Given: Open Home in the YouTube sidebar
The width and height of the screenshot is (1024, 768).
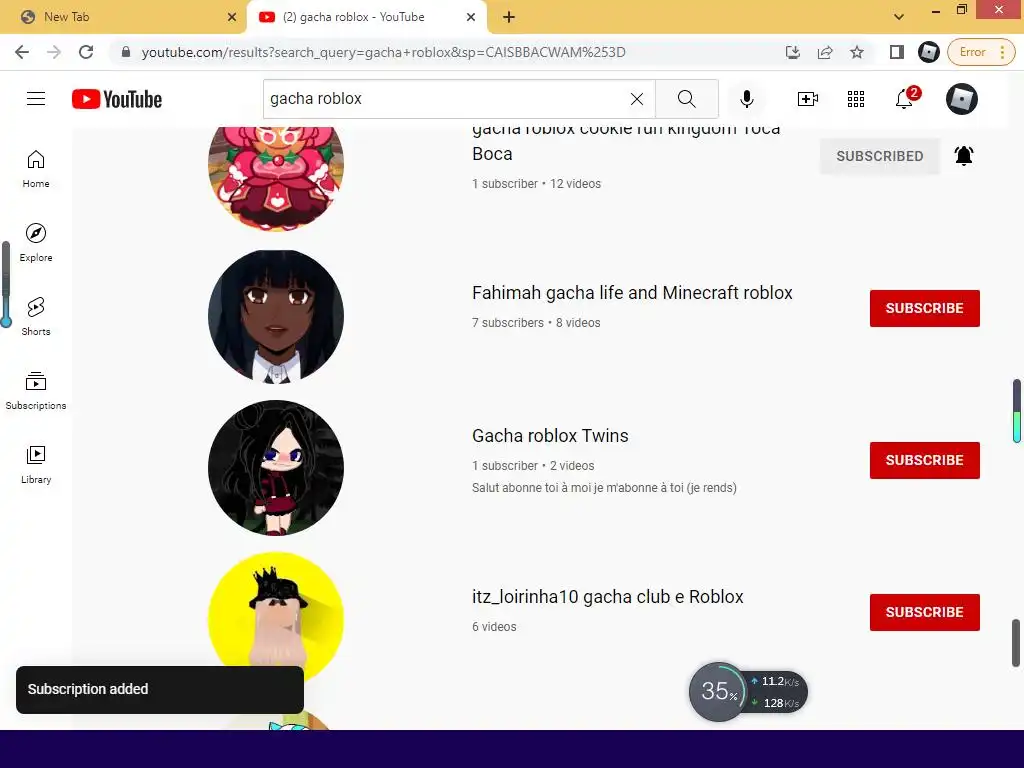Looking at the screenshot, I should pyautogui.click(x=36, y=169).
